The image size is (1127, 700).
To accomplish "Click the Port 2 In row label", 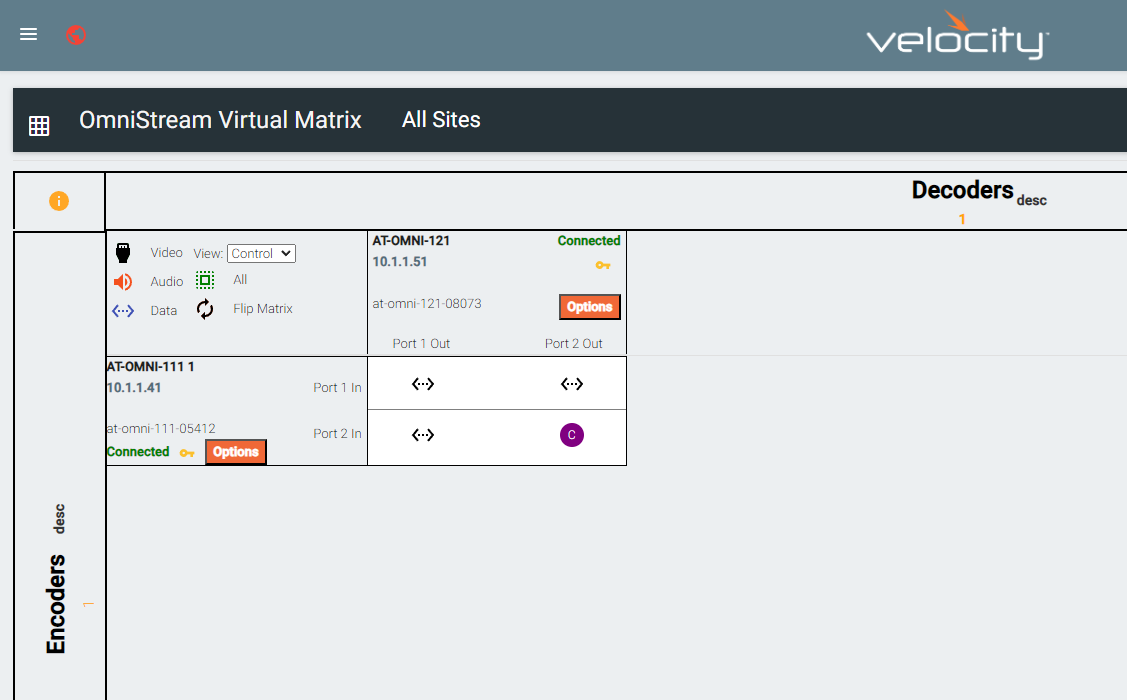I will [x=337, y=433].
